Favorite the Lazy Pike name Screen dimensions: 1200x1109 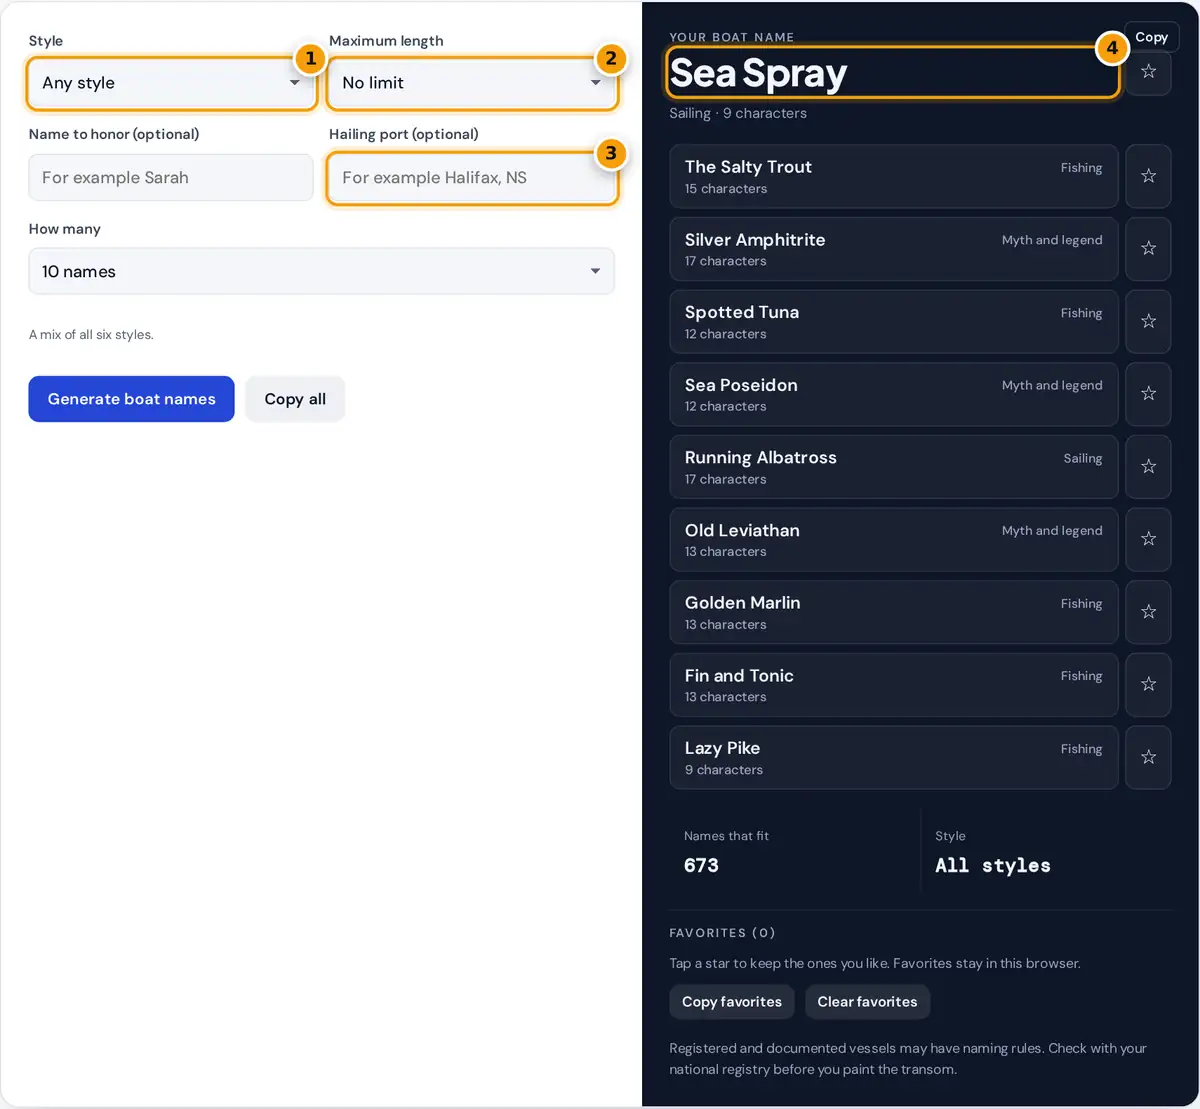(1148, 757)
